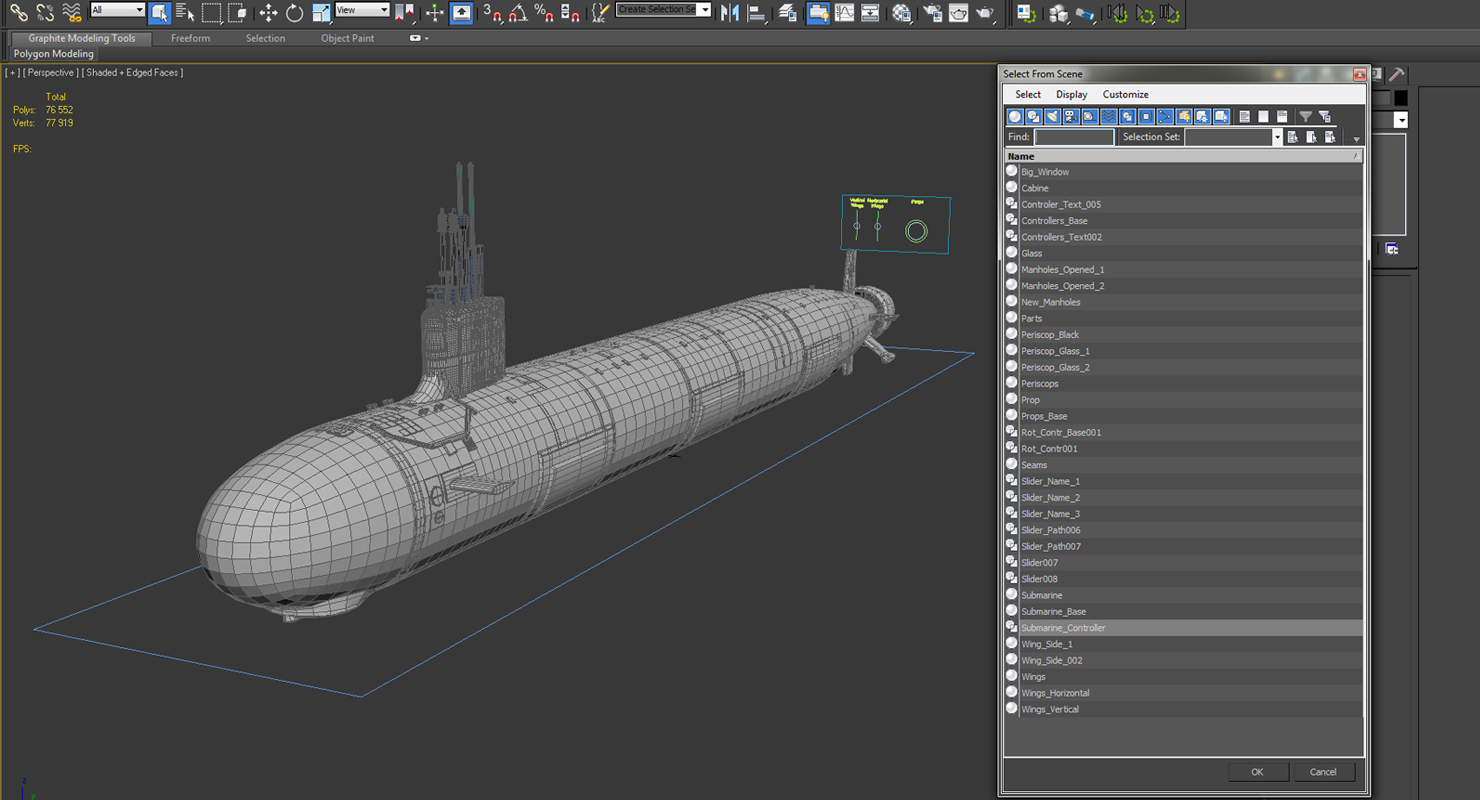Open Curve Editor icon
The height and width of the screenshot is (800, 1480).
(x=844, y=13)
